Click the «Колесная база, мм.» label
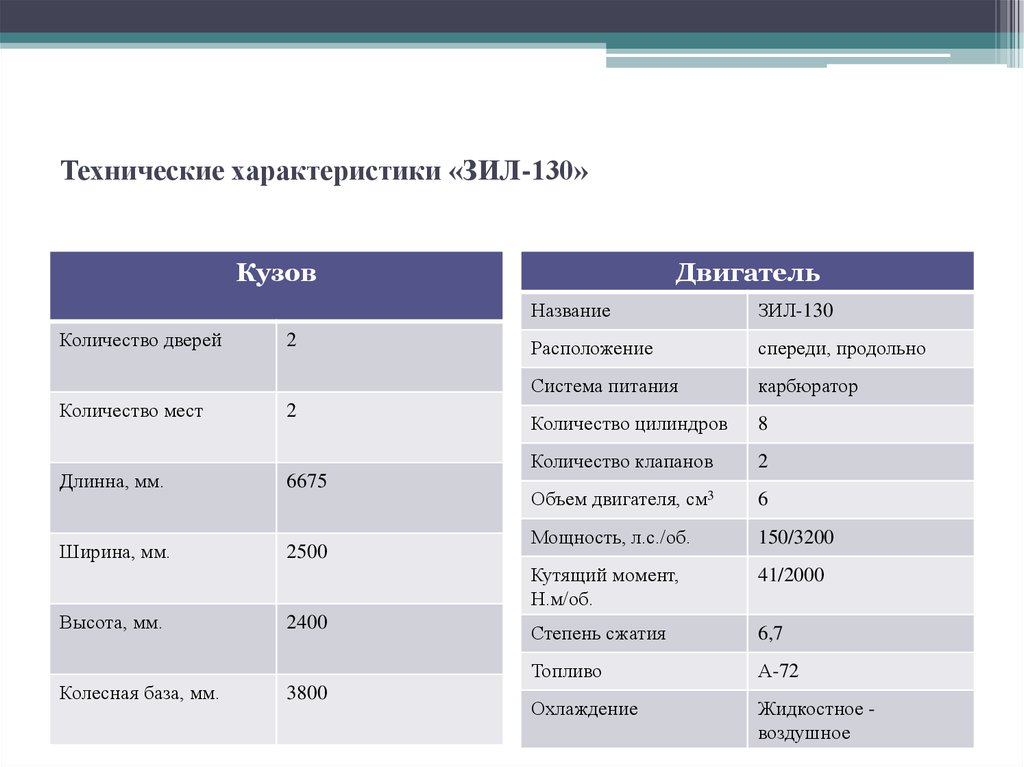 pos(138,693)
